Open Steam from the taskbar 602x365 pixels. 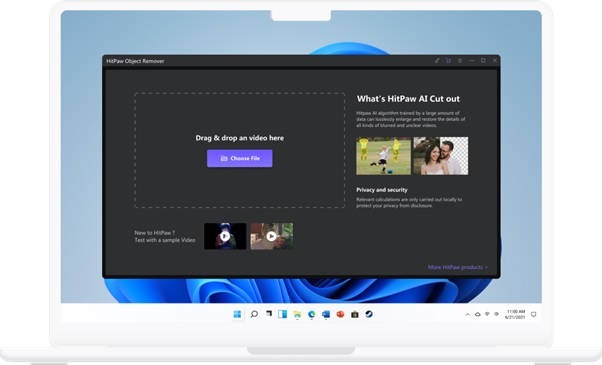tap(369, 314)
